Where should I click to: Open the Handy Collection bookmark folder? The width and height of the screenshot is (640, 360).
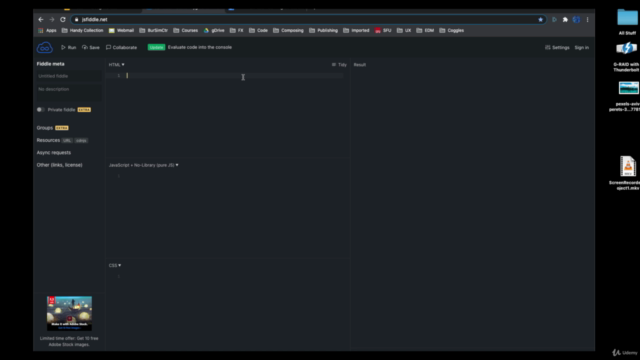(x=82, y=30)
